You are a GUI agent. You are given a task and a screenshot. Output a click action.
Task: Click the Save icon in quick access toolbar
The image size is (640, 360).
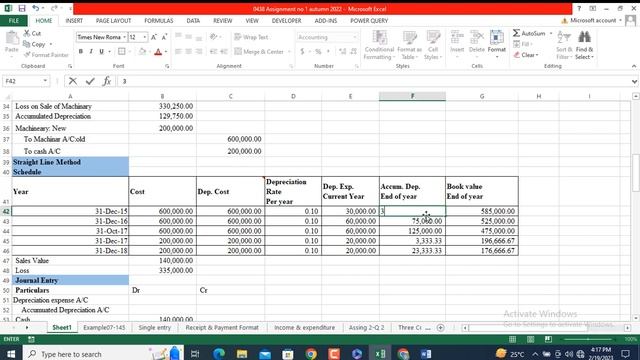pyautogui.click(x=22, y=8)
